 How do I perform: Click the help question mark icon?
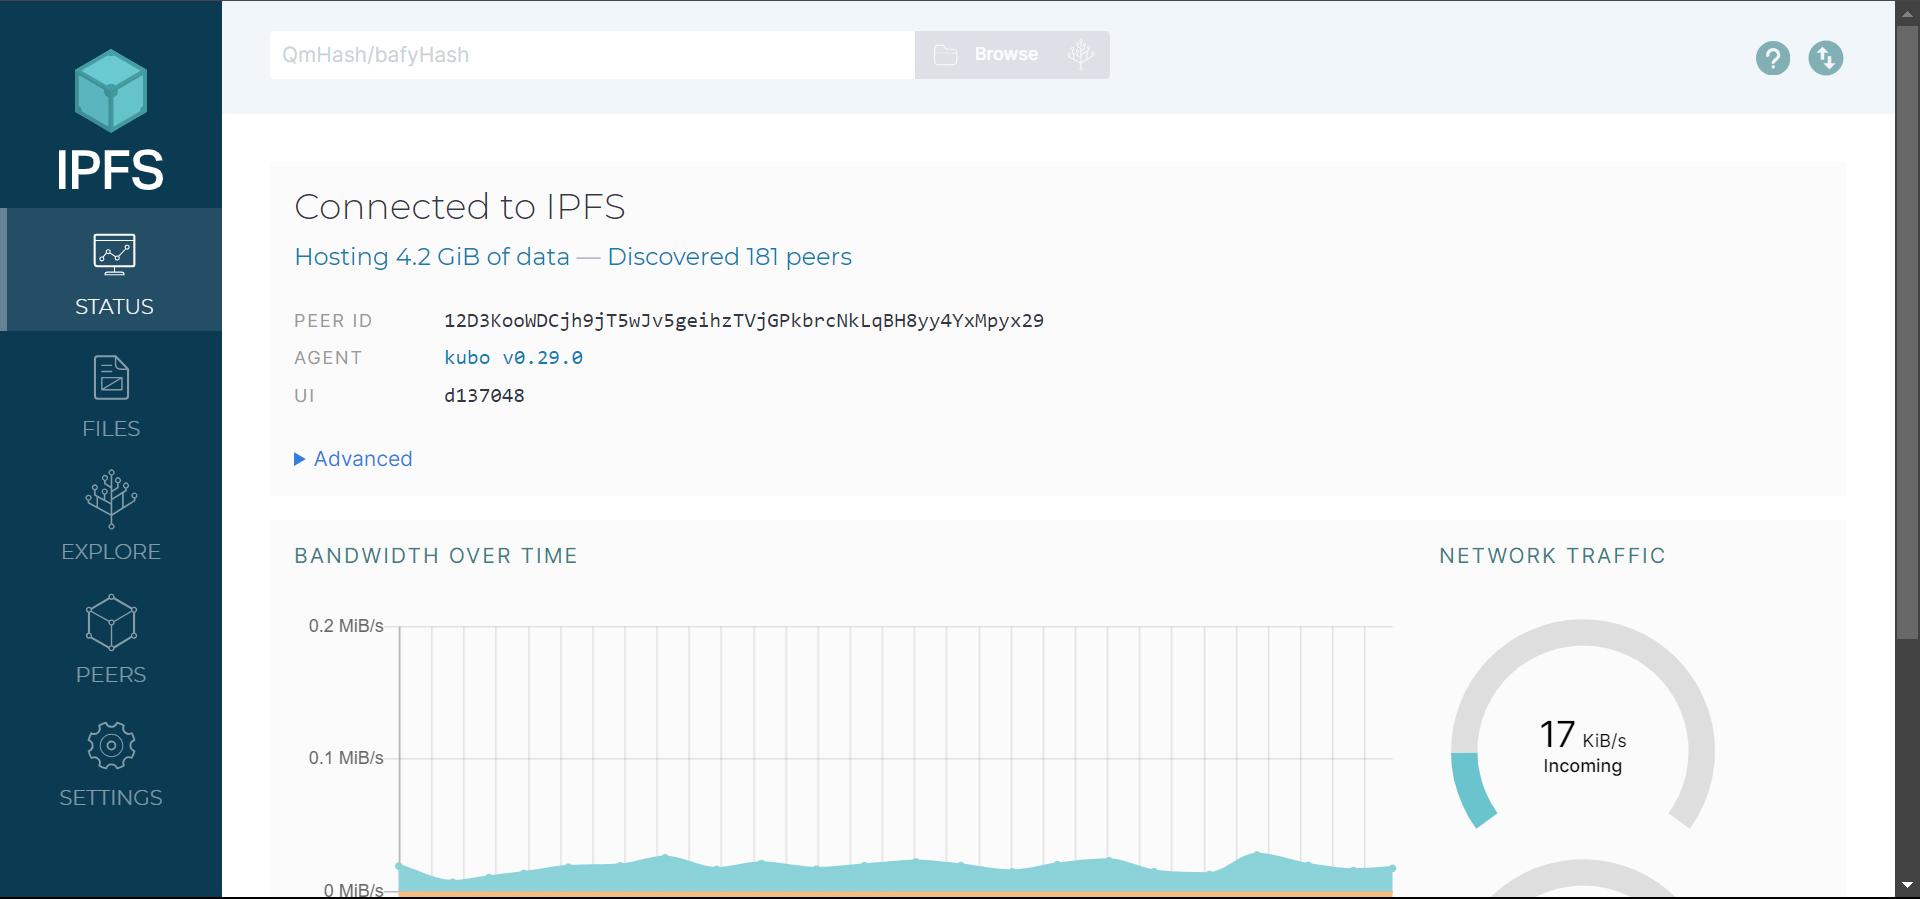1772,58
